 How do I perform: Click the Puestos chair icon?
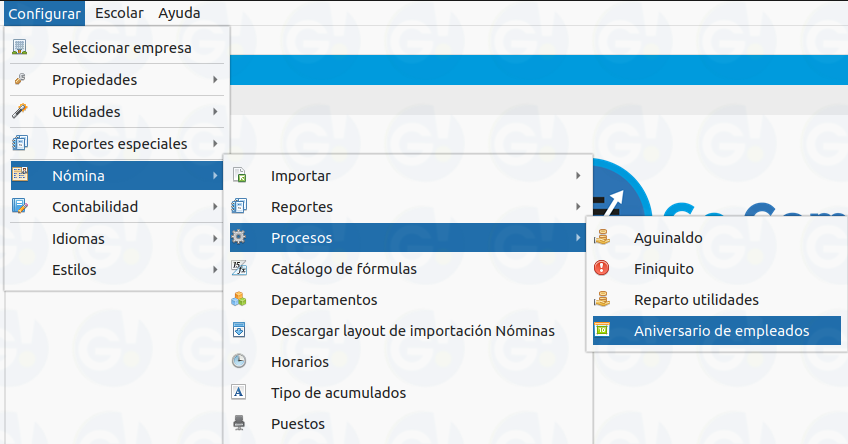(239, 423)
